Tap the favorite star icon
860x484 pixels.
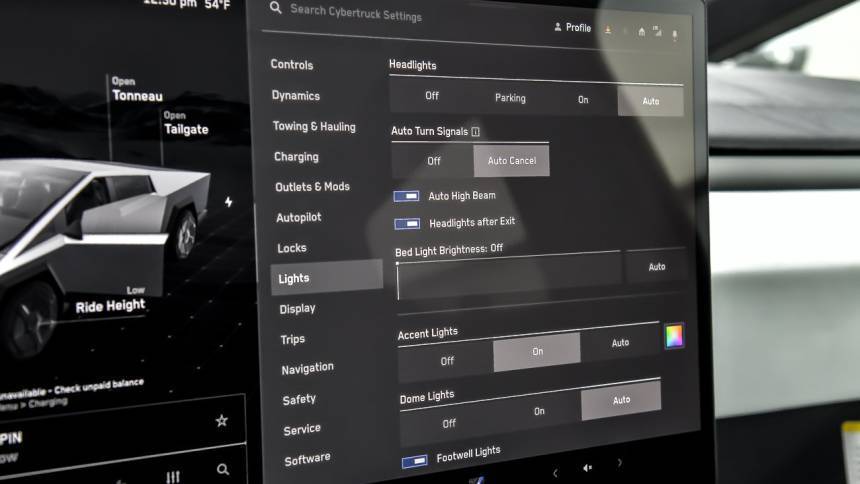coord(222,421)
